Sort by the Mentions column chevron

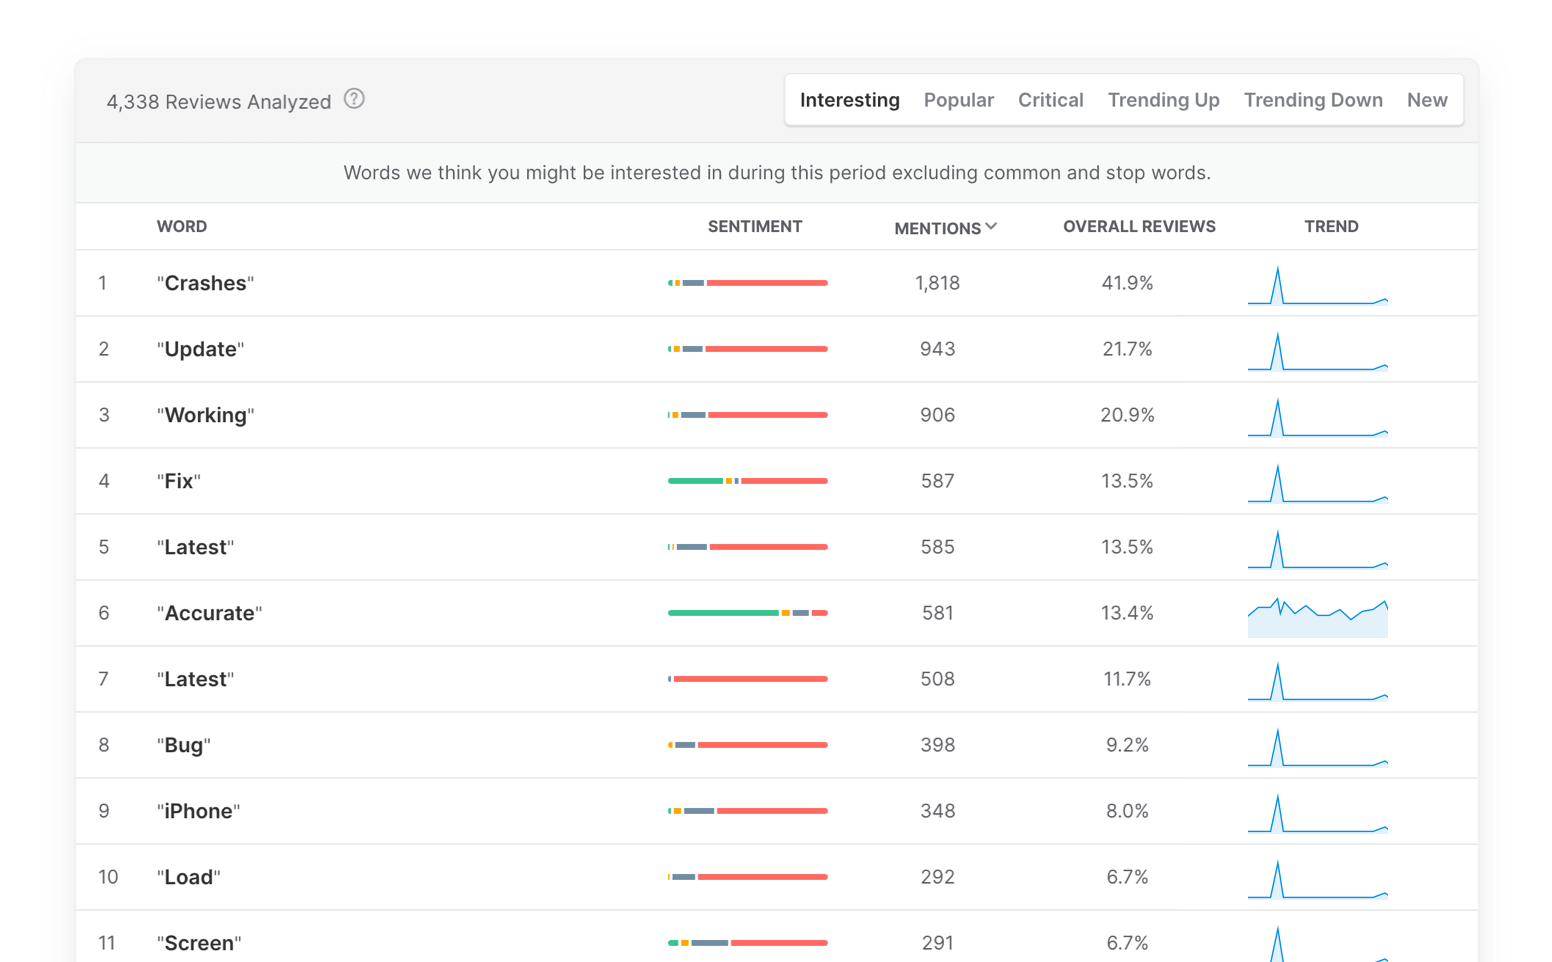coord(991,227)
